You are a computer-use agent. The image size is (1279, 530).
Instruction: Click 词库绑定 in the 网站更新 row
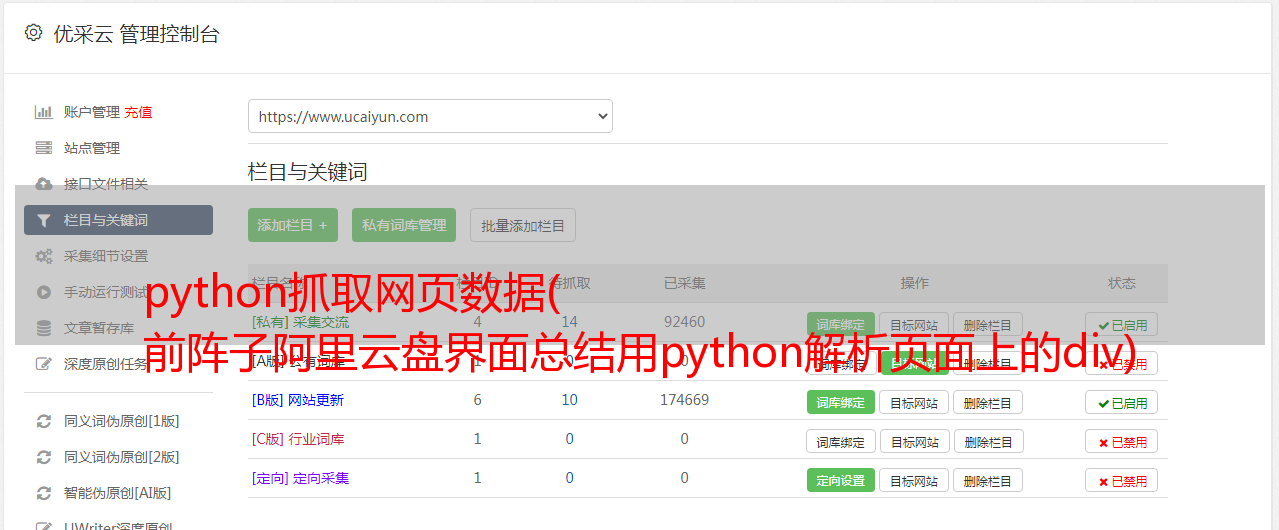coord(841,402)
